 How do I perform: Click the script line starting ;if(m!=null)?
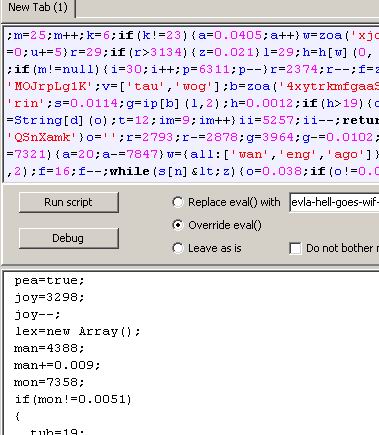(x=193, y=69)
